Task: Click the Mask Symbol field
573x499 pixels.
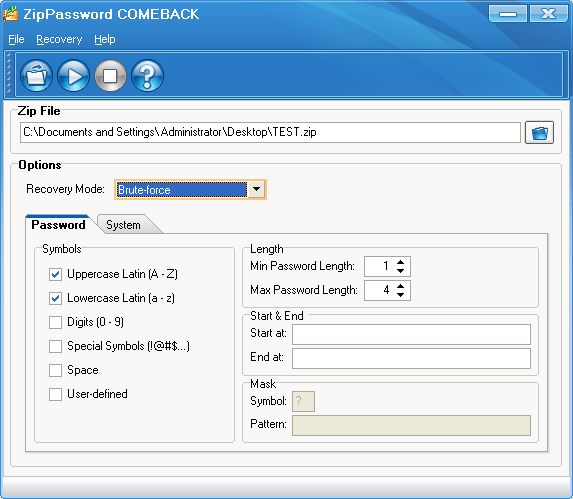Action: (x=303, y=401)
